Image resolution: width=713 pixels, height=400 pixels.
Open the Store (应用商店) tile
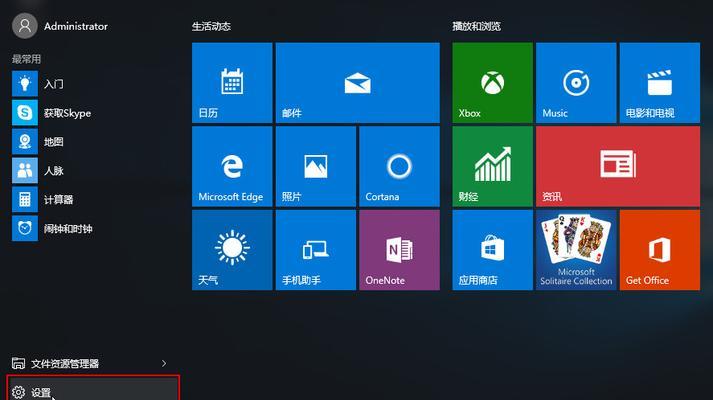point(492,250)
